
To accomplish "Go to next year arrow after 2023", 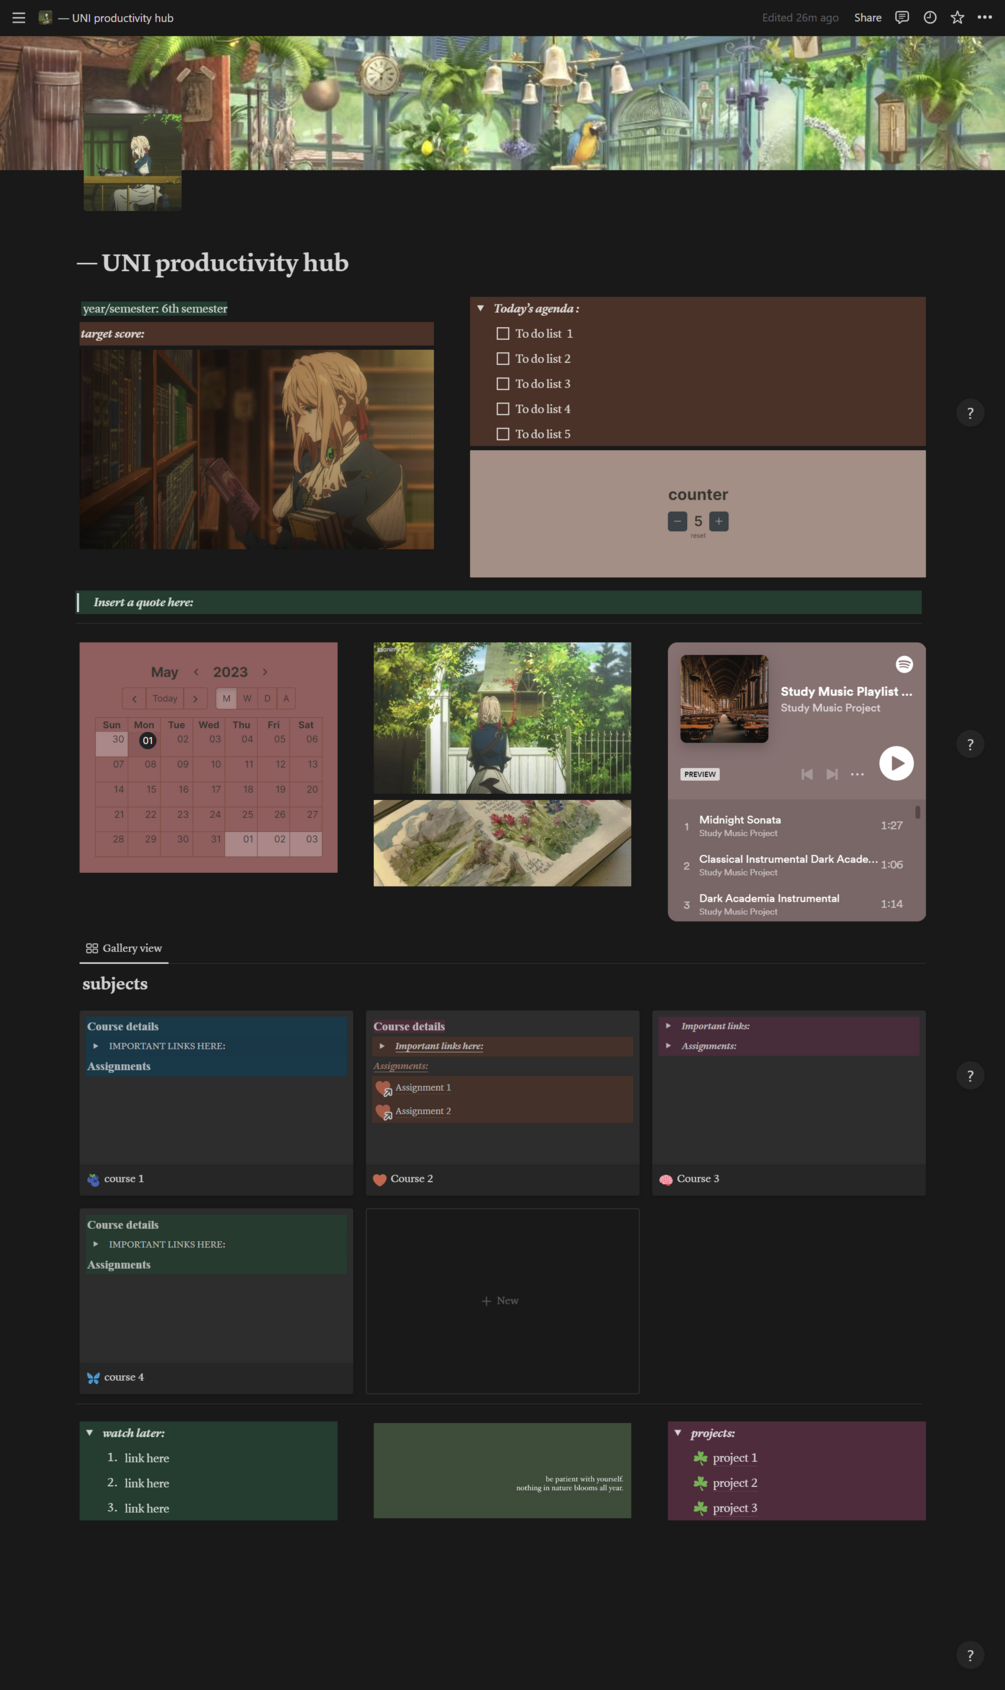I will (264, 672).
